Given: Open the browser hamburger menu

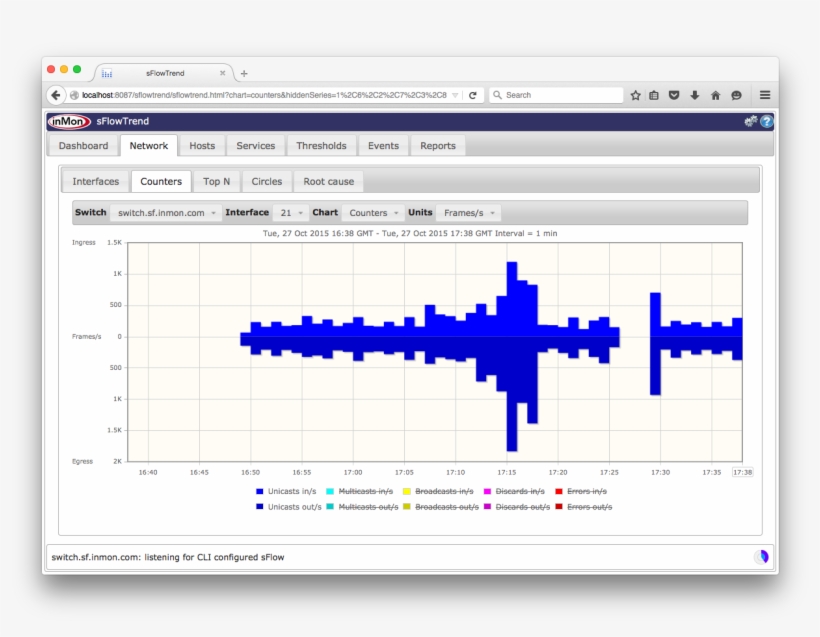Looking at the screenshot, I should pos(765,95).
